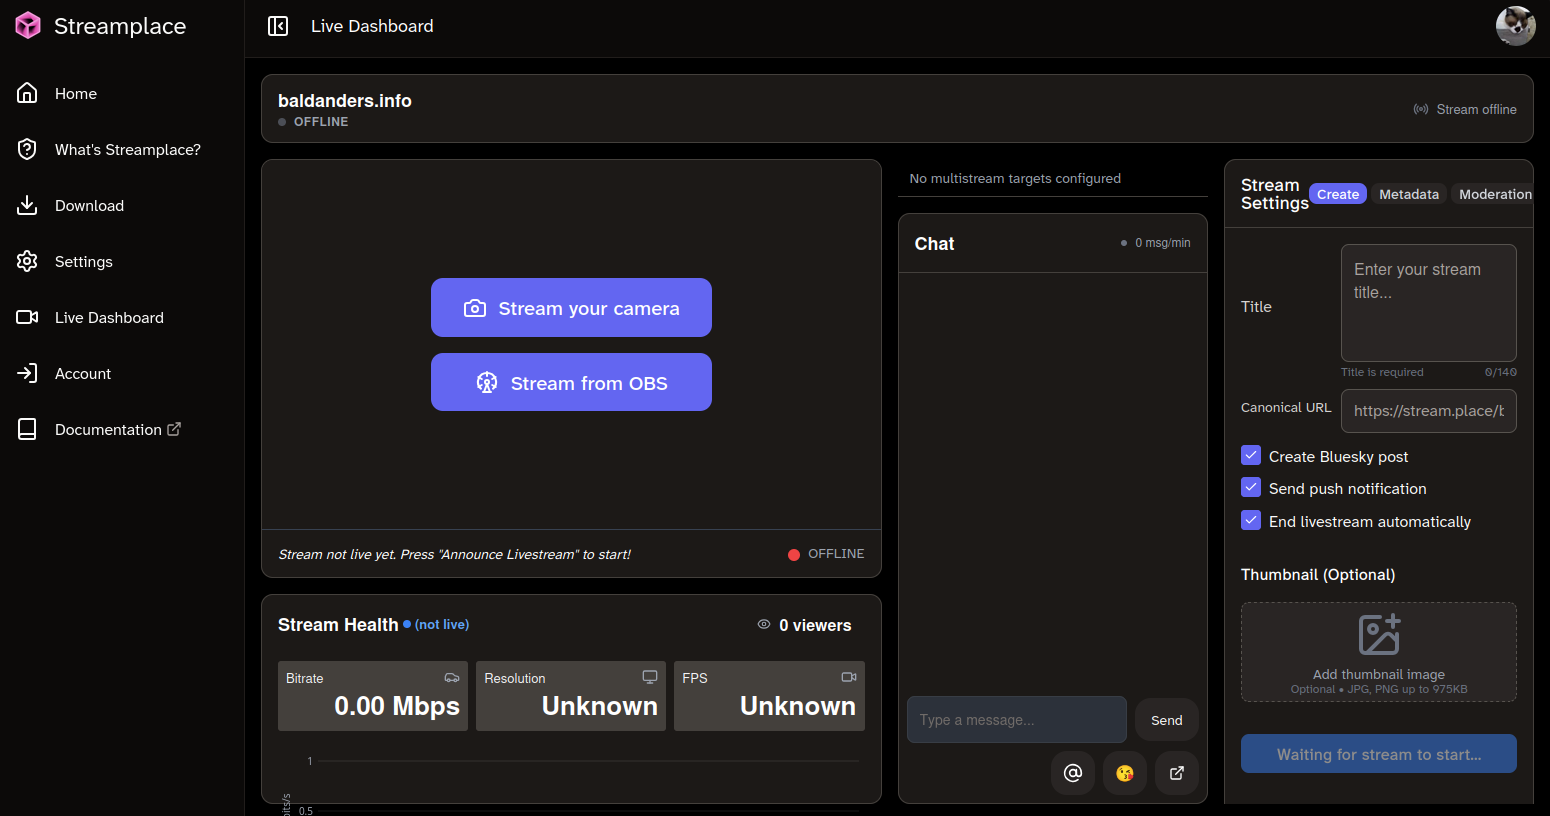This screenshot has height=816, width=1550.
Task: Open the Account sidebar icon
Action: [27, 373]
